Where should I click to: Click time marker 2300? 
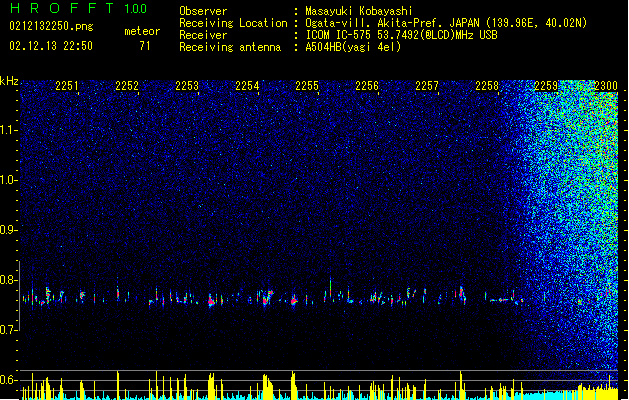click(606, 85)
